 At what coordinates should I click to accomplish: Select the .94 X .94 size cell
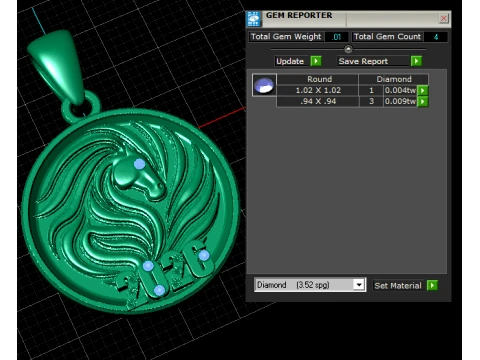coord(318,101)
